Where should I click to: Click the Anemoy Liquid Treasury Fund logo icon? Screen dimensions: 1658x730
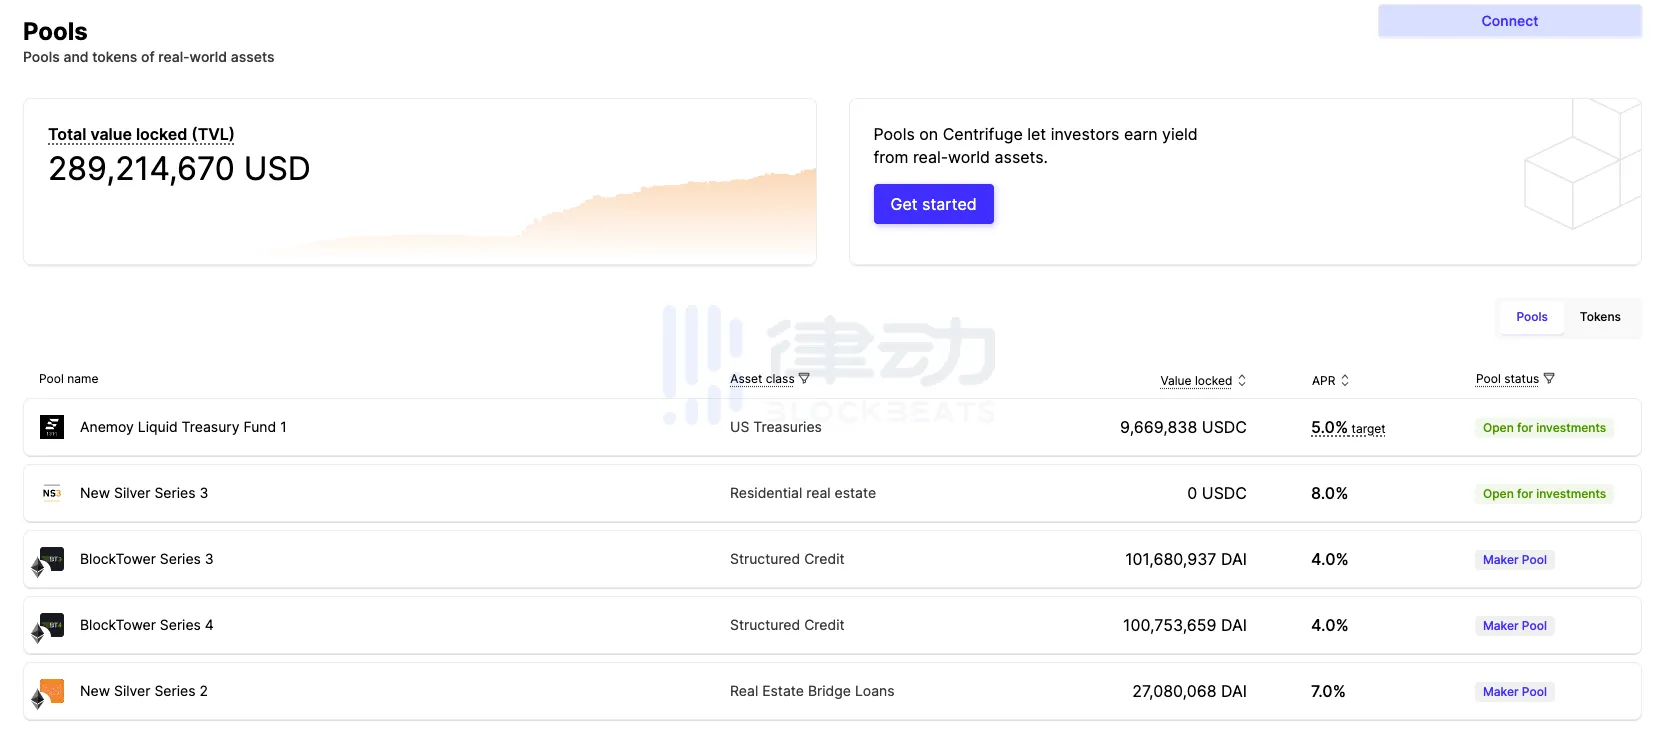[52, 427]
